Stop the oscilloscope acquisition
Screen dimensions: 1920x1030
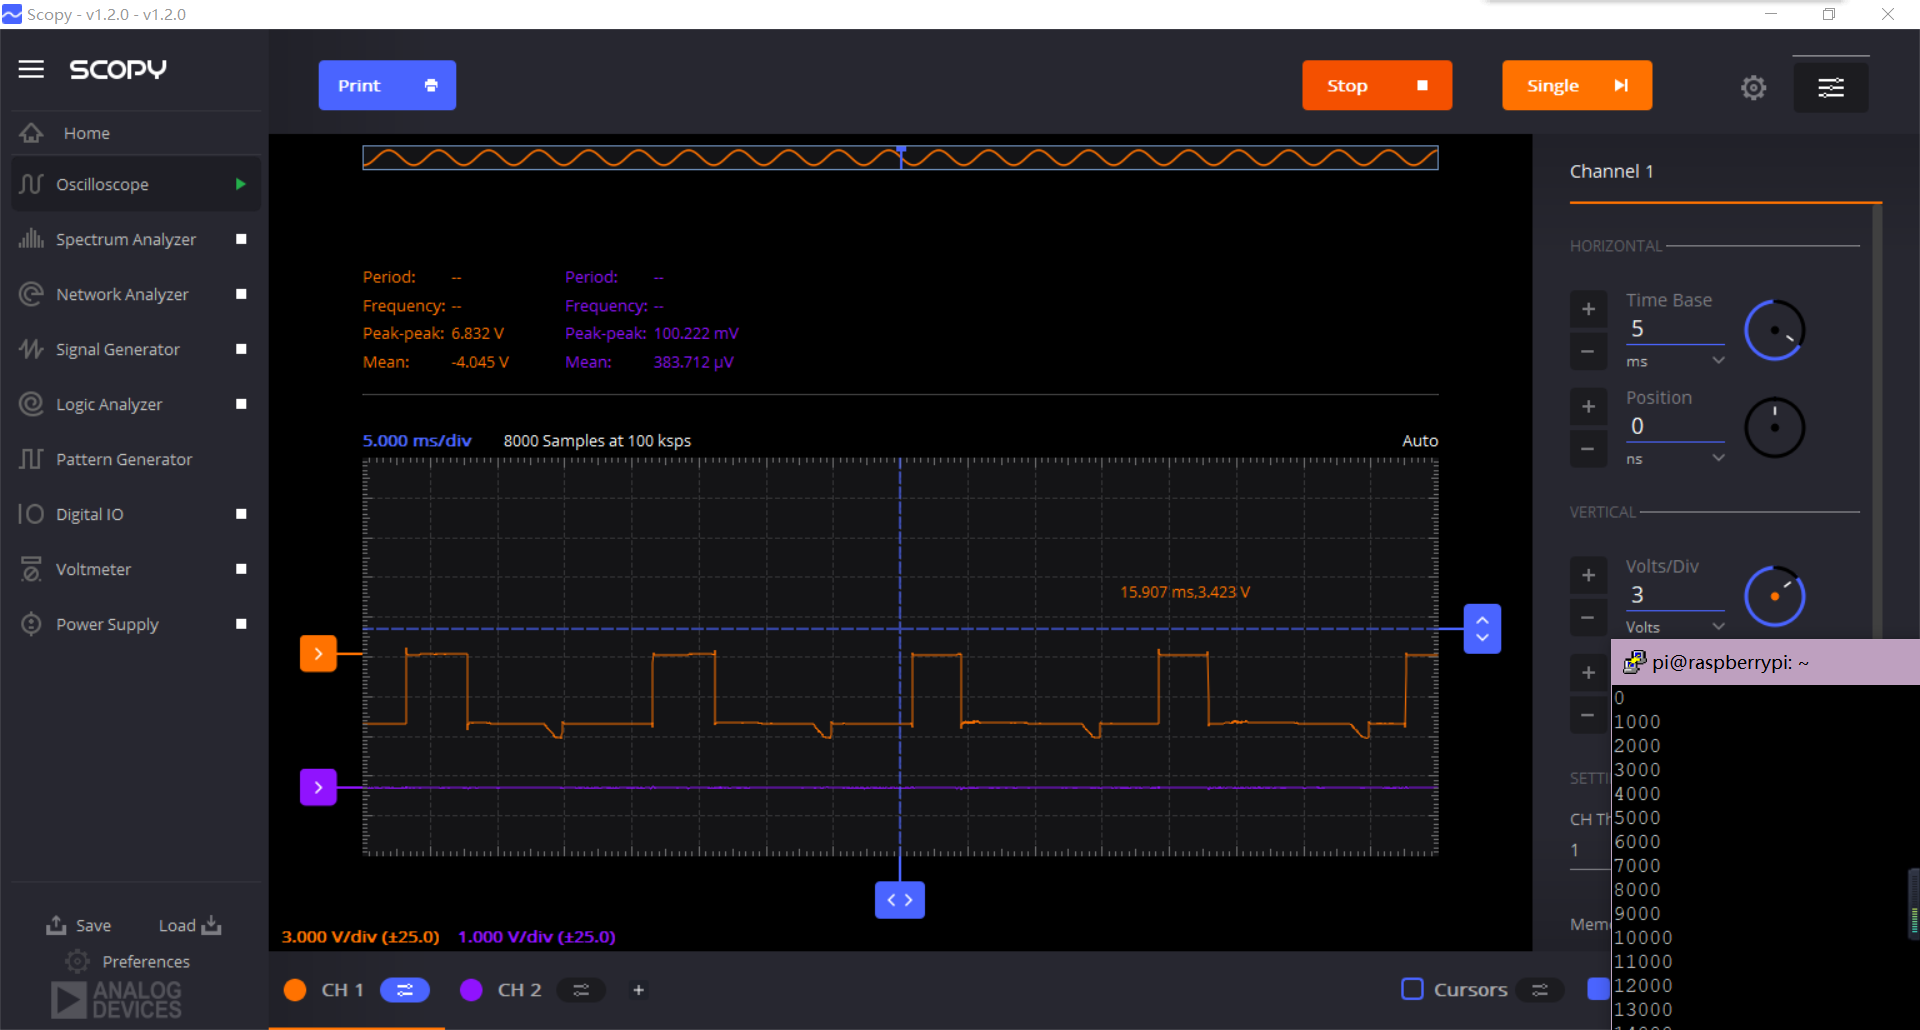click(x=1377, y=85)
